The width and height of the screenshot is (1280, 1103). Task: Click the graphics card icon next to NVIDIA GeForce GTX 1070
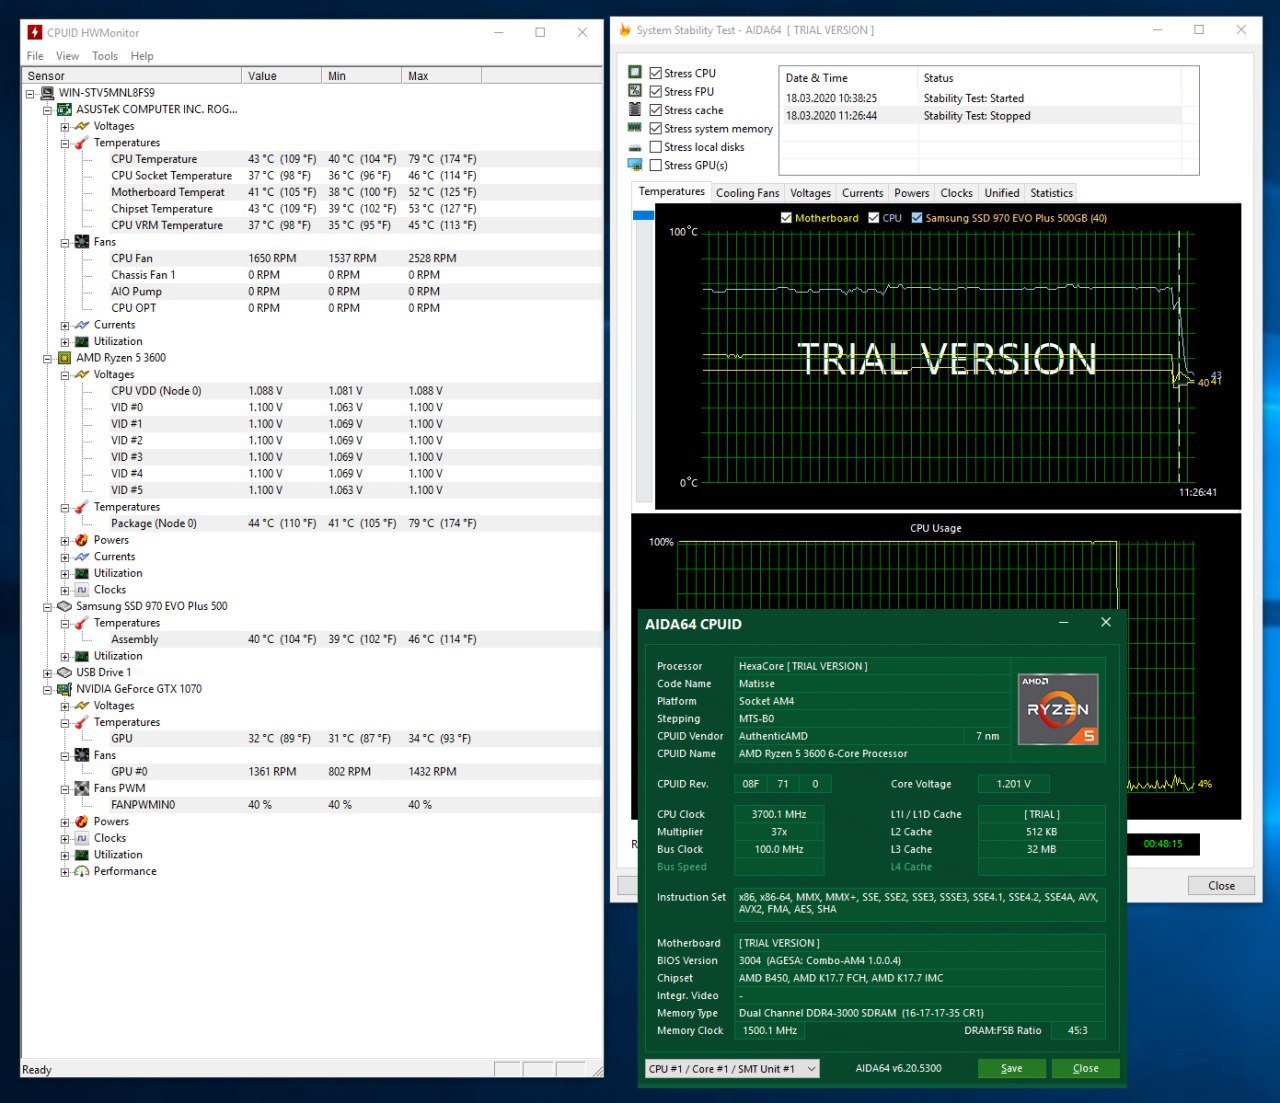pyautogui.click(x=64, y=689)
